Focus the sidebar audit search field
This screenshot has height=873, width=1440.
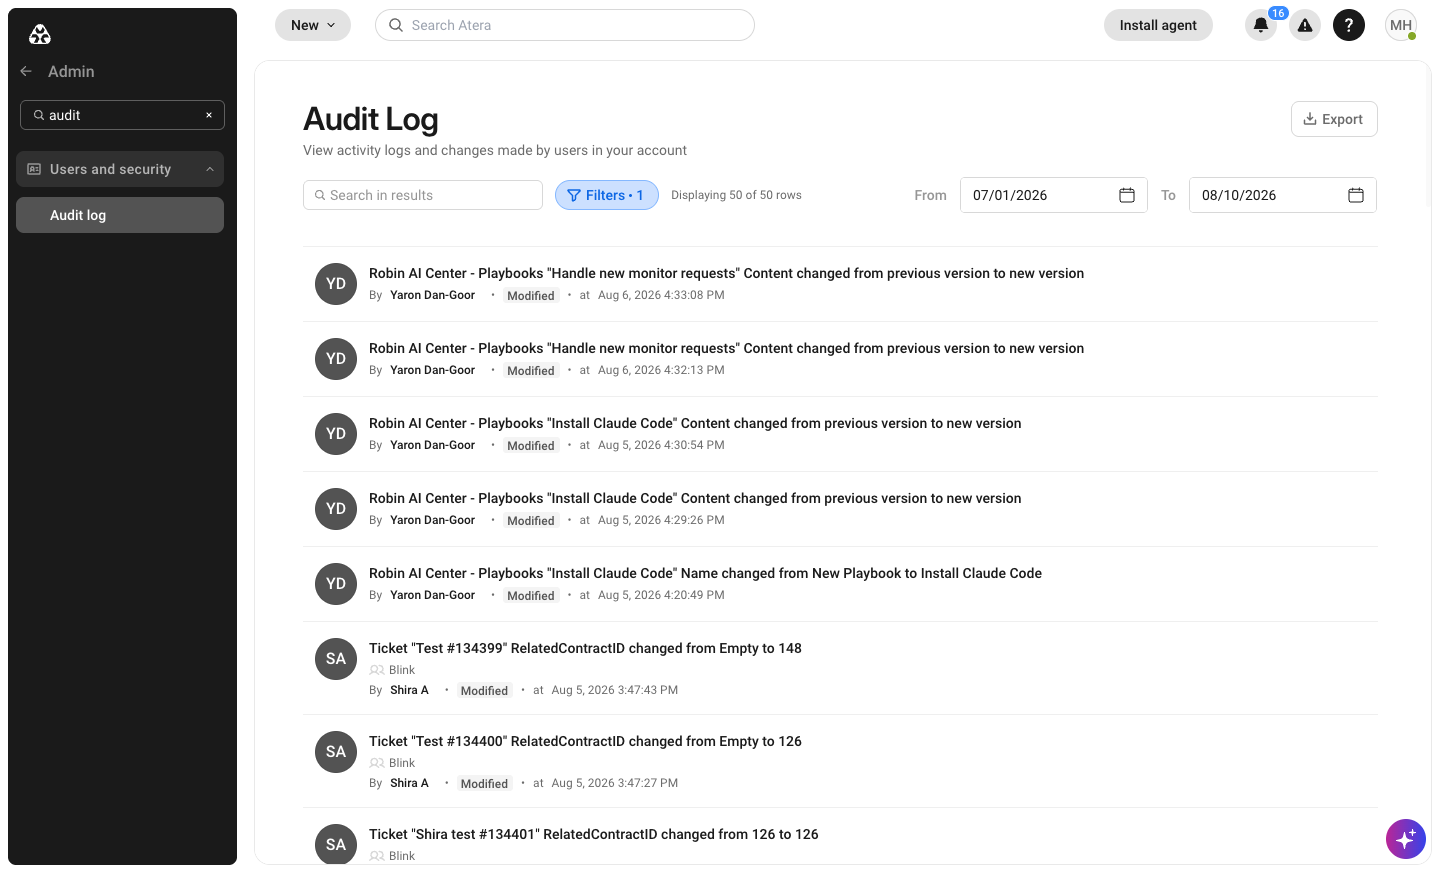click(122, 115)
